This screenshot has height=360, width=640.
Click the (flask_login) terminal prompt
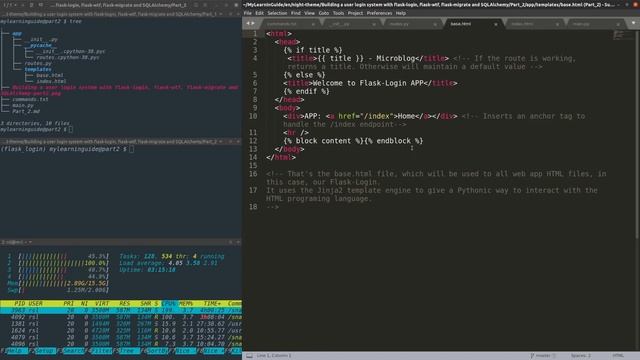63,149
